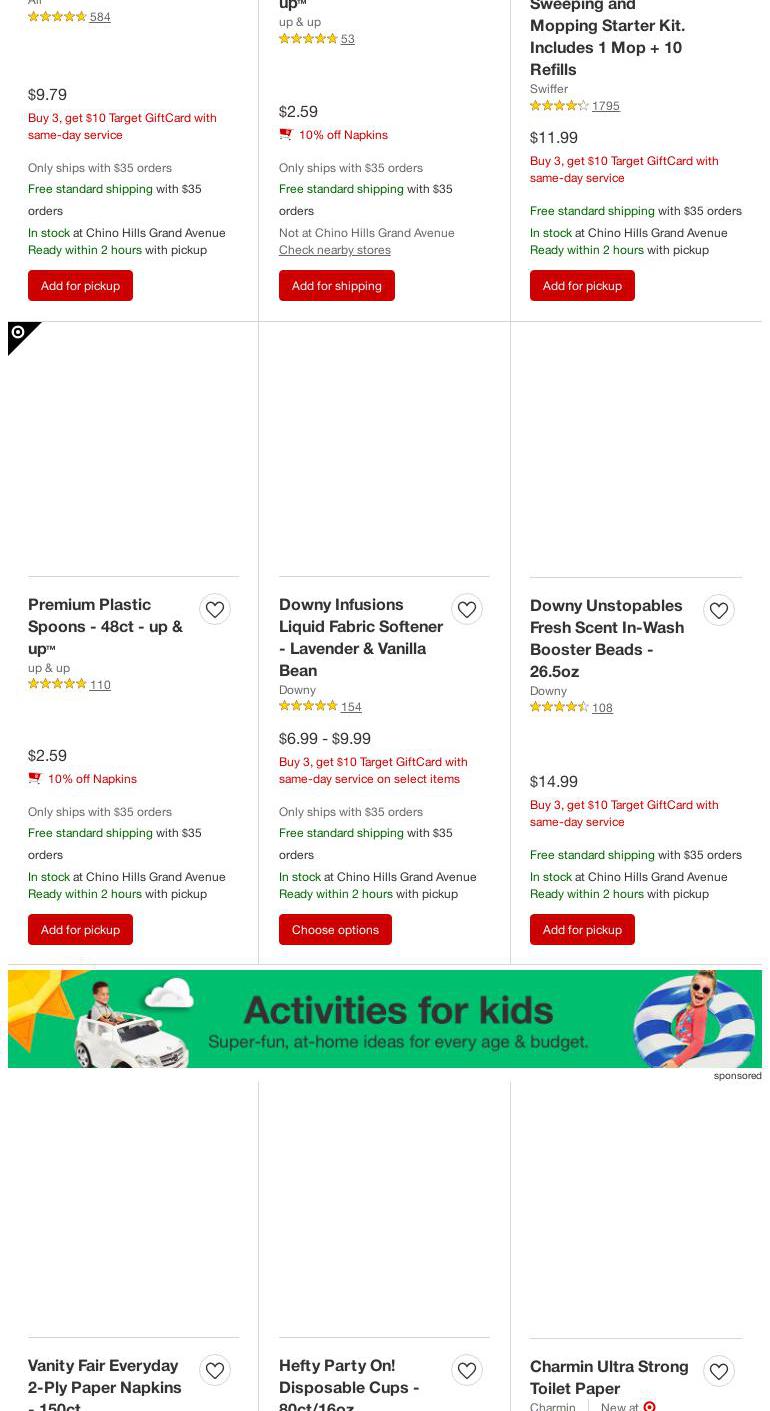Open Check nearby stores link
The width and height of the screenshot is (770, 1411).
point(334,250)
